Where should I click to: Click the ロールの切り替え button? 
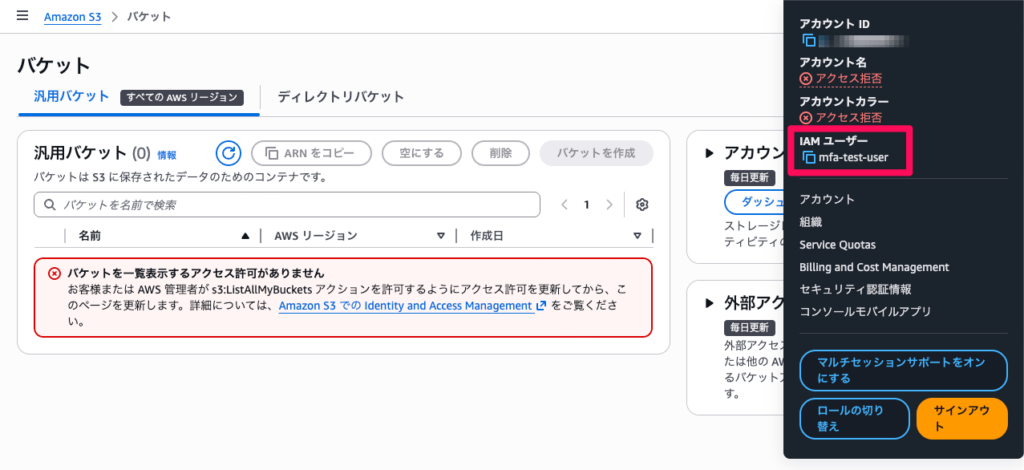click(x=854, y=418)
